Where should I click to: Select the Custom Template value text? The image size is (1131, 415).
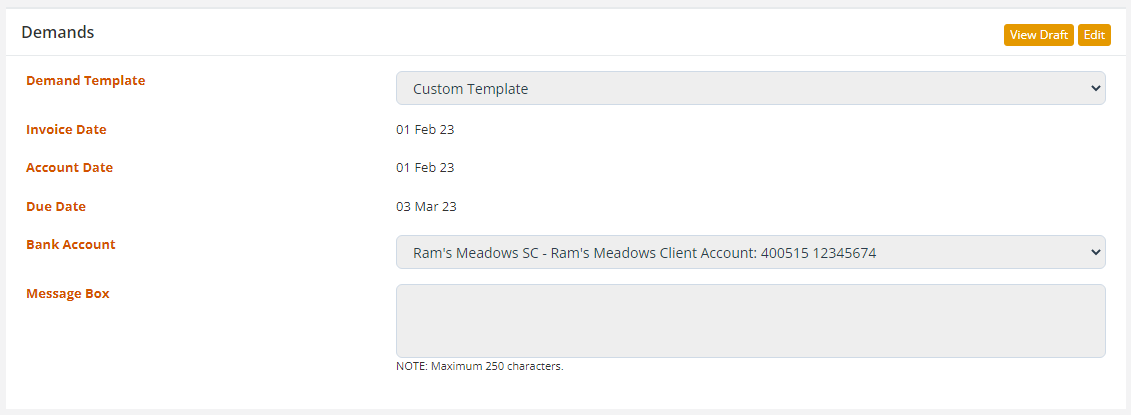point(470,89)
